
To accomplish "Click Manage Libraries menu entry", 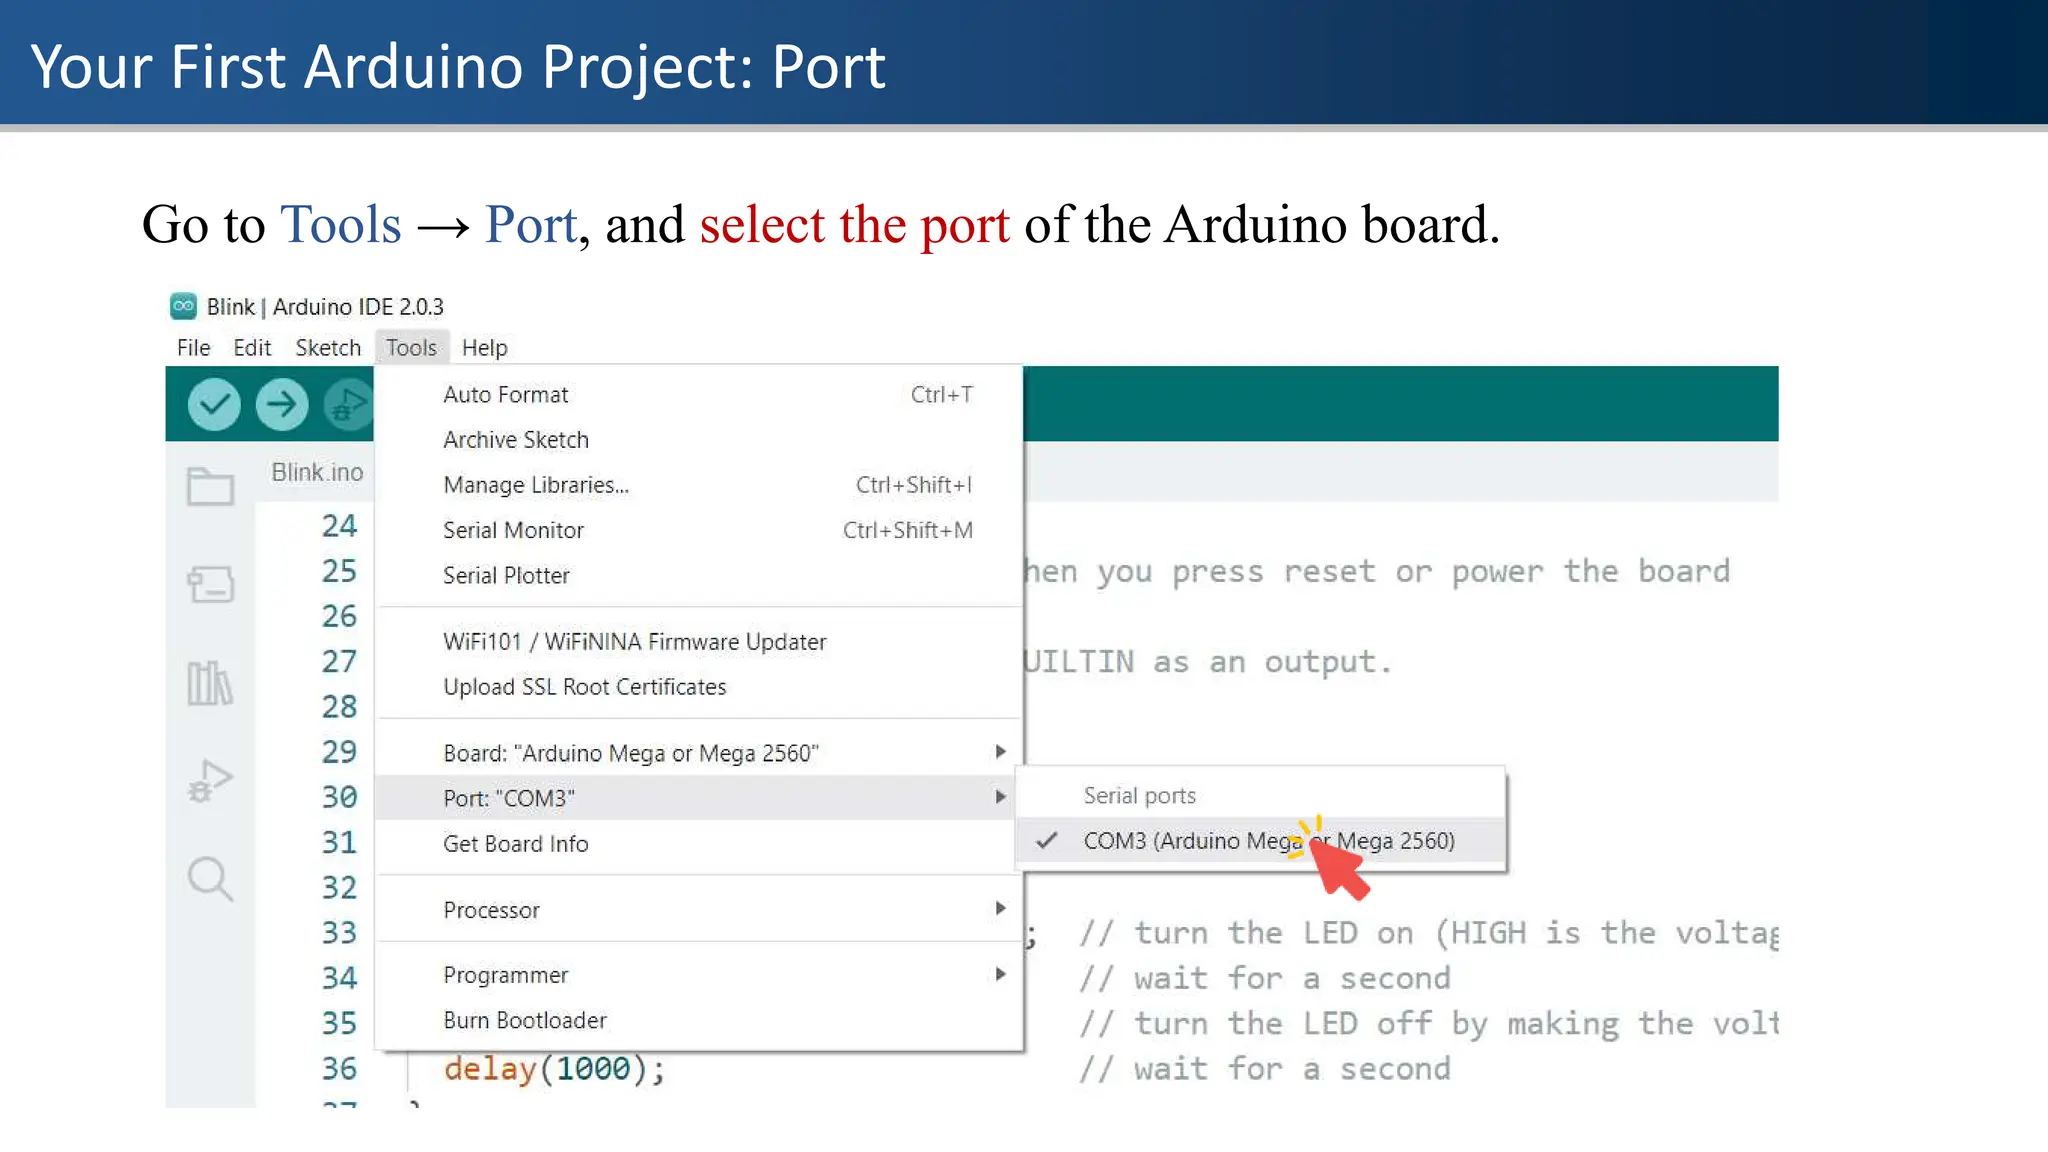I will point(536,485).
